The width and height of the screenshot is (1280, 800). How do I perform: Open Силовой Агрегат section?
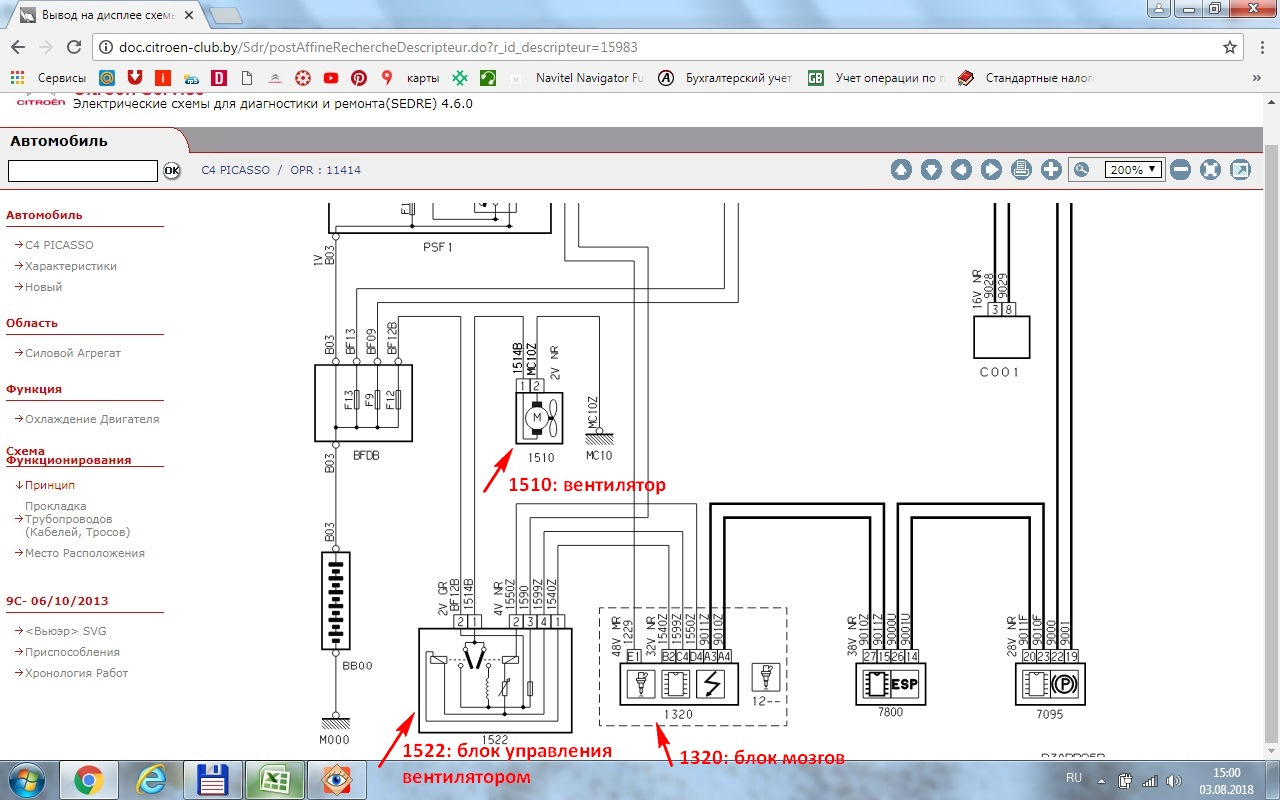(x=73, y=353)
